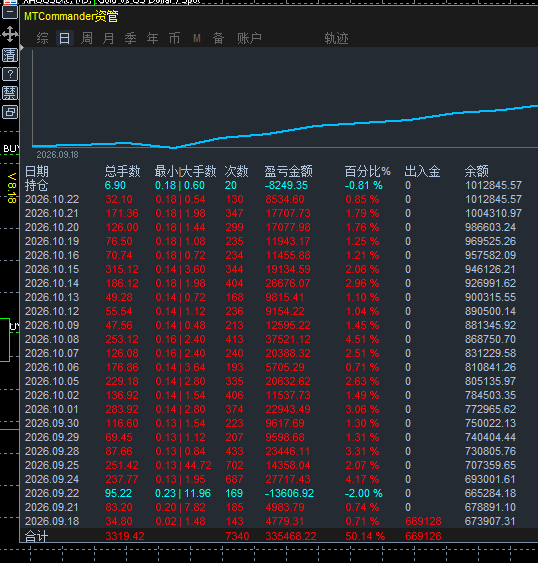Click the overlapping windows restore icon
Screen dimensions: 538x563
[x=10, y=112]
